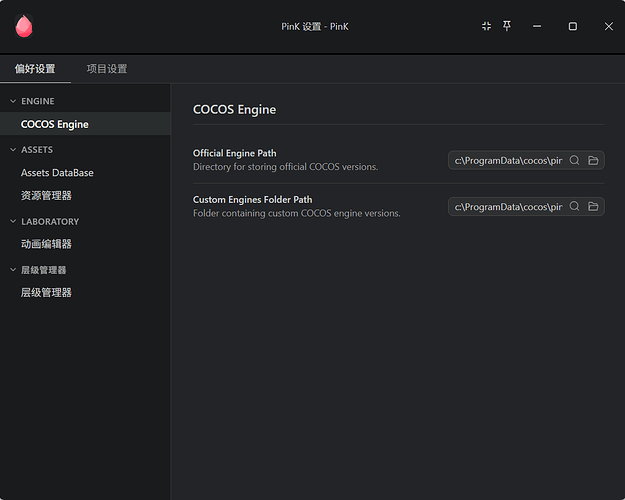
Task: Click the 'Directory for storing official COCOS versions.' description
Action: [x=285, y=167]
